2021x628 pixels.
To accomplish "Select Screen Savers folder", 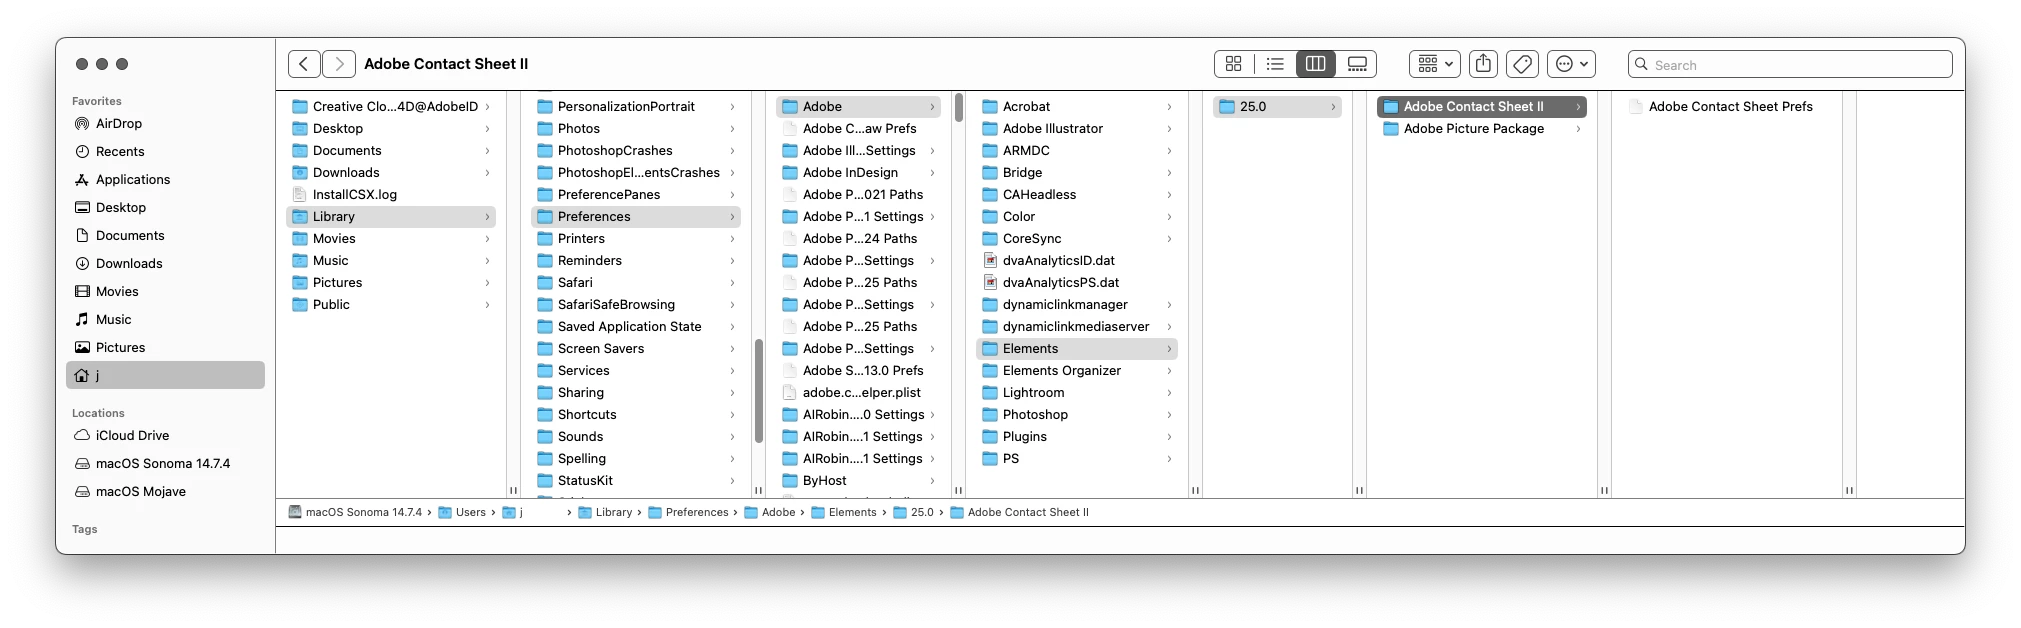I will 636,349.
